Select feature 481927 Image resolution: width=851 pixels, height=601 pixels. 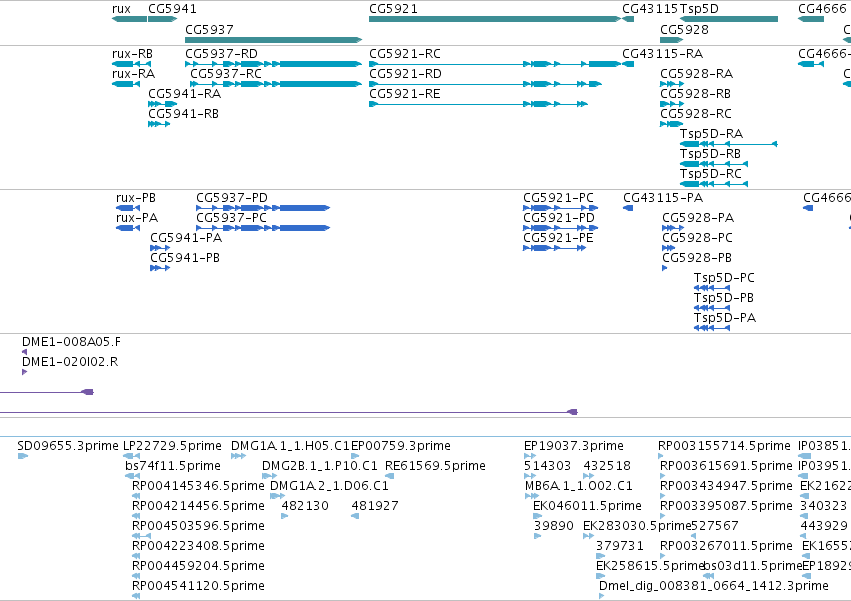pos(355,516)
